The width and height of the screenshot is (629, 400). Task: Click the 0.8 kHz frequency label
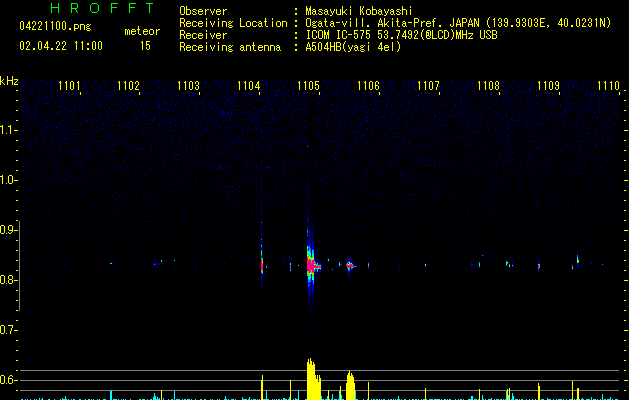pyautogui.click(x=8, y=280)
